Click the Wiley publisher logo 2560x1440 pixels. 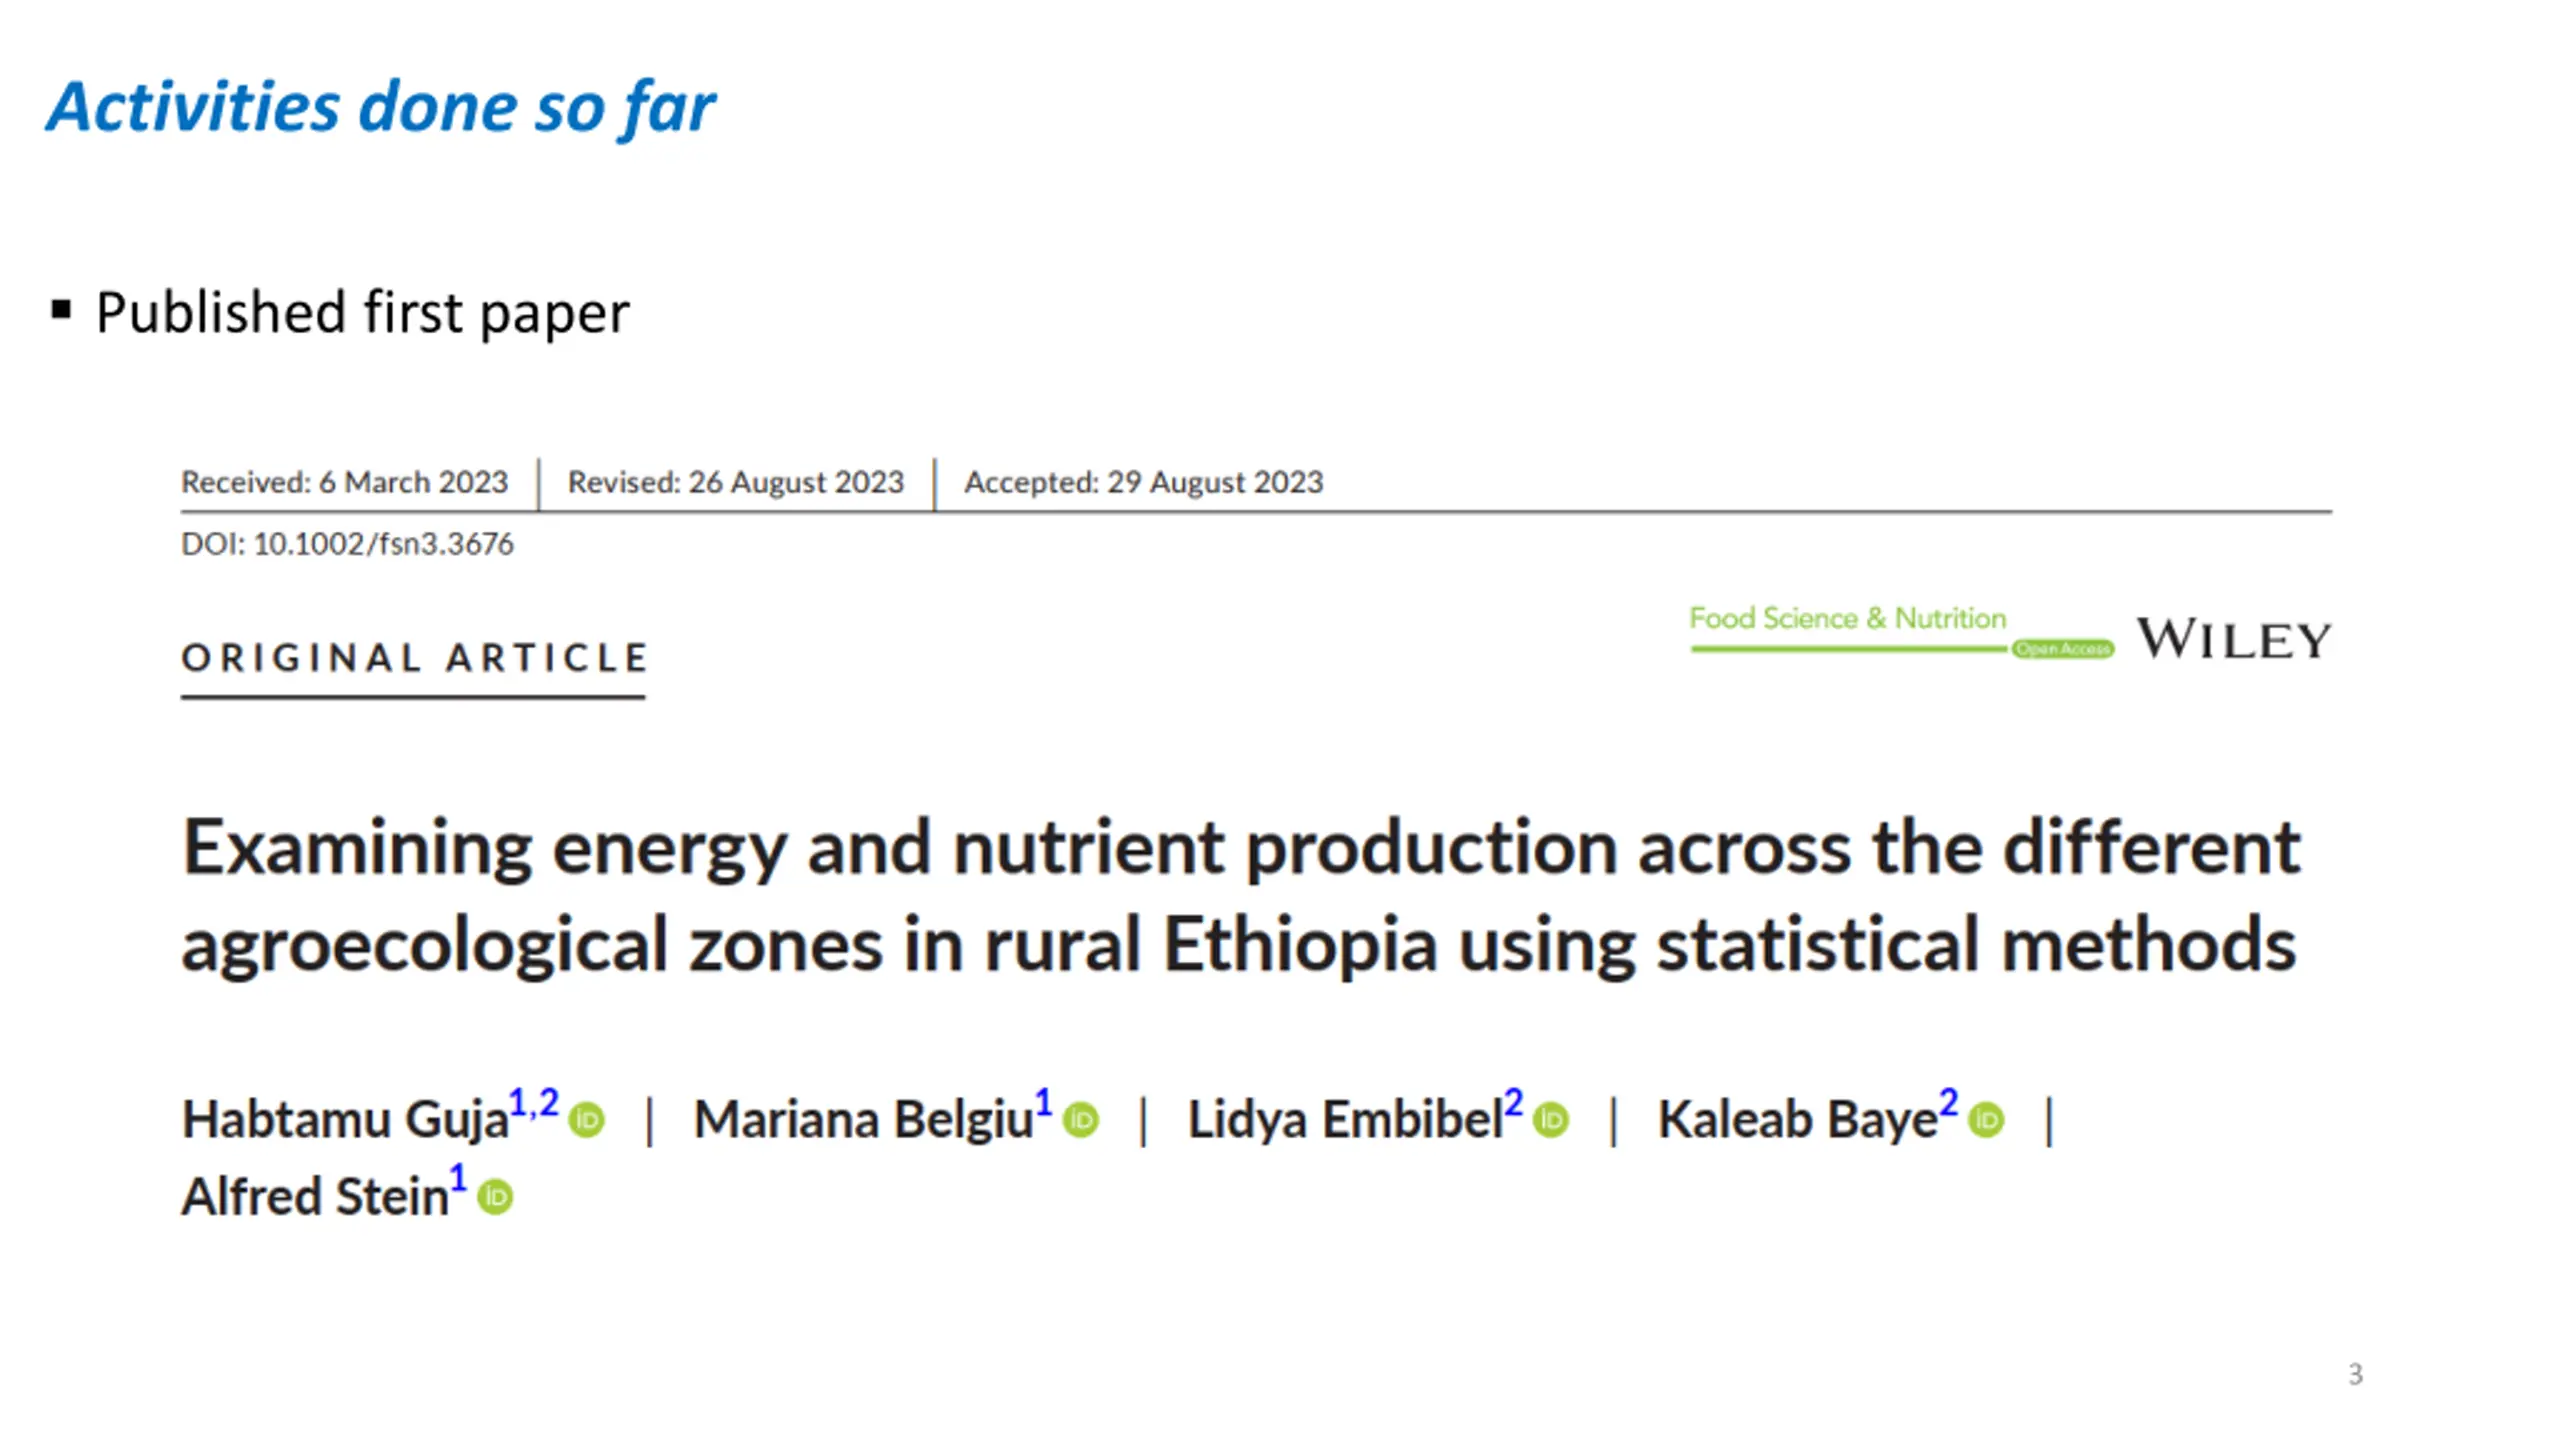2234,639
